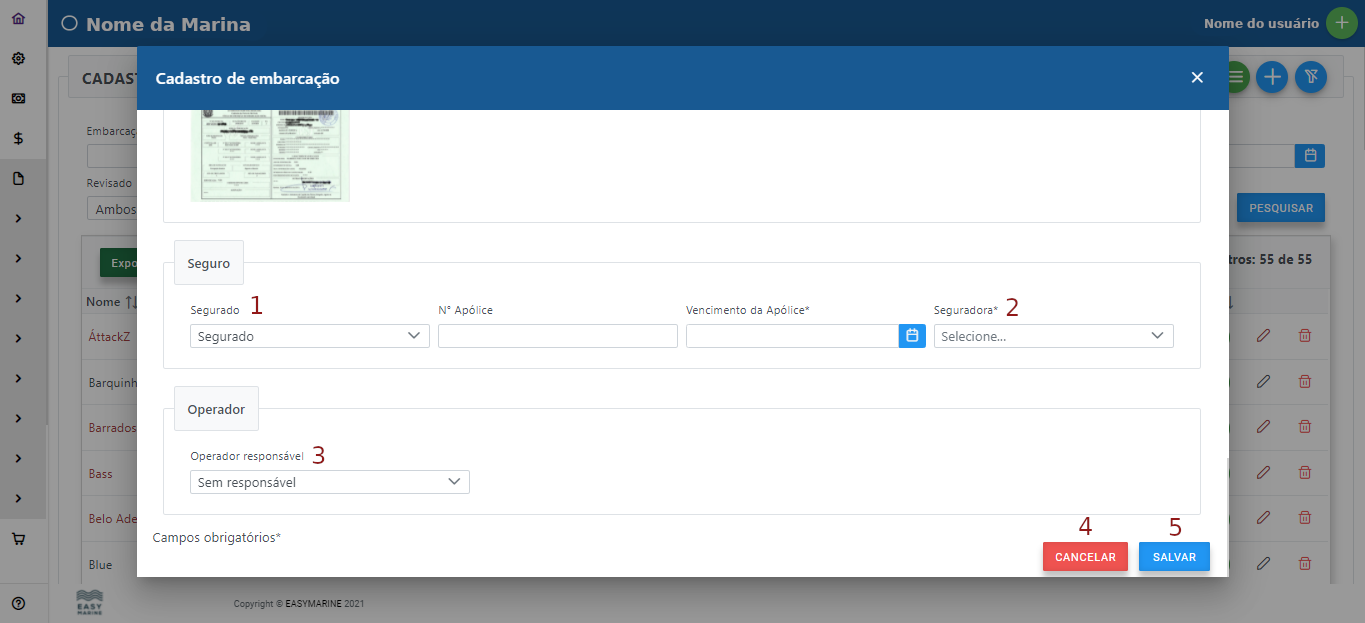Screen dimensions: 1365x623
Task: Click the blue plus add button
Action: (1271, 77)
